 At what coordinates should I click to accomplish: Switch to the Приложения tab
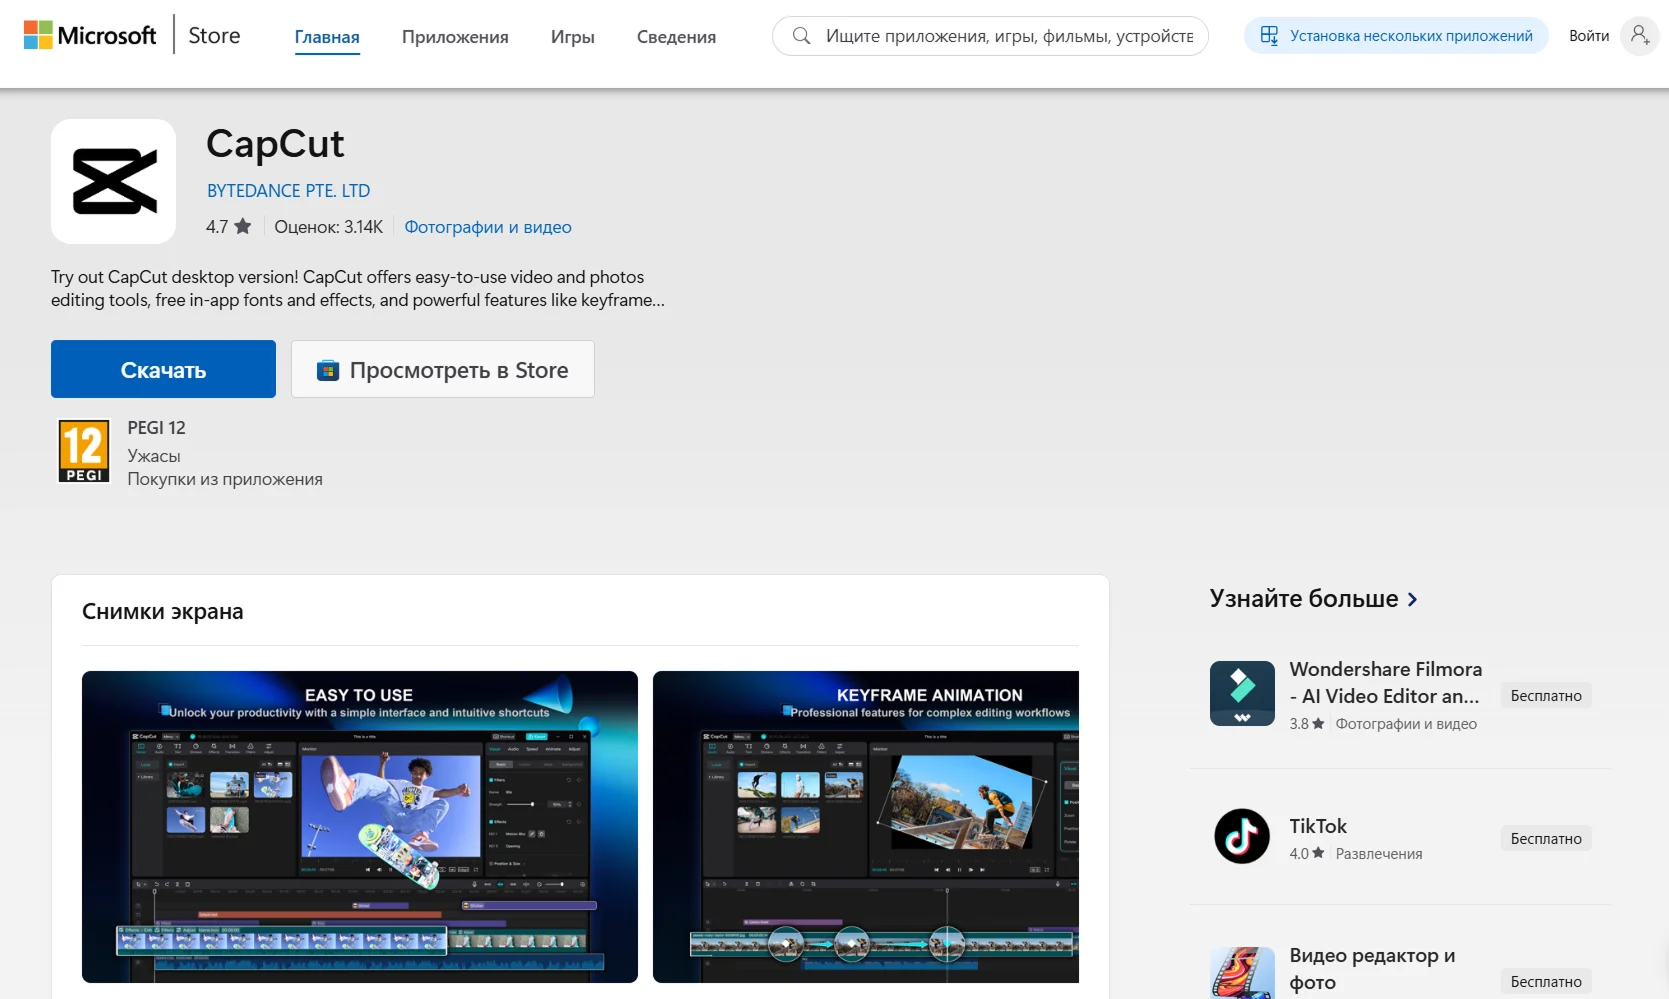pyautogui.click(x=455, y=35)
